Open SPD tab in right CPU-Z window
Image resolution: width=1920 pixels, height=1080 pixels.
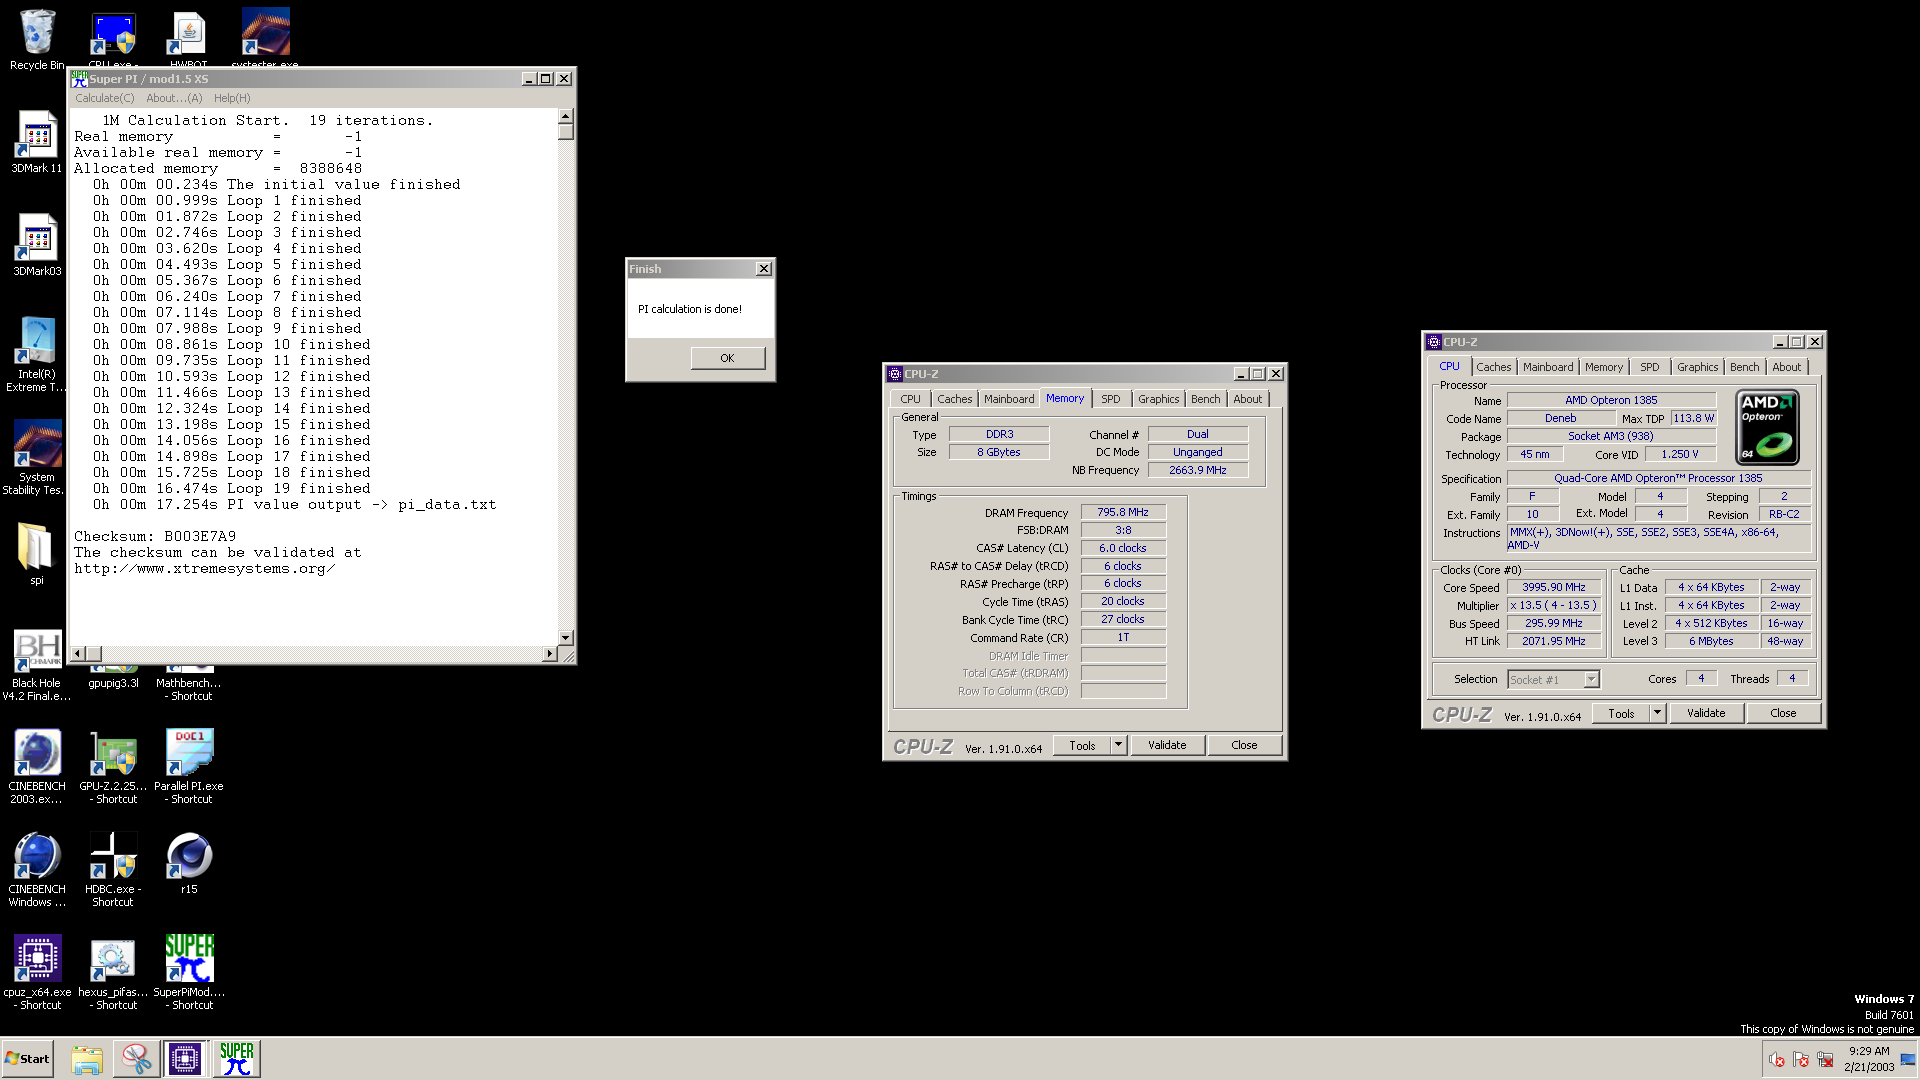(x=1650, y=367)
